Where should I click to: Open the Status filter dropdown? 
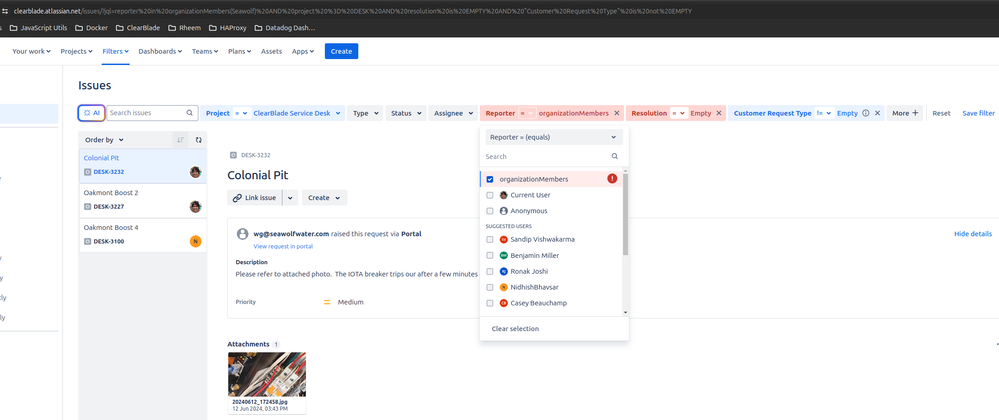(405, 113)
